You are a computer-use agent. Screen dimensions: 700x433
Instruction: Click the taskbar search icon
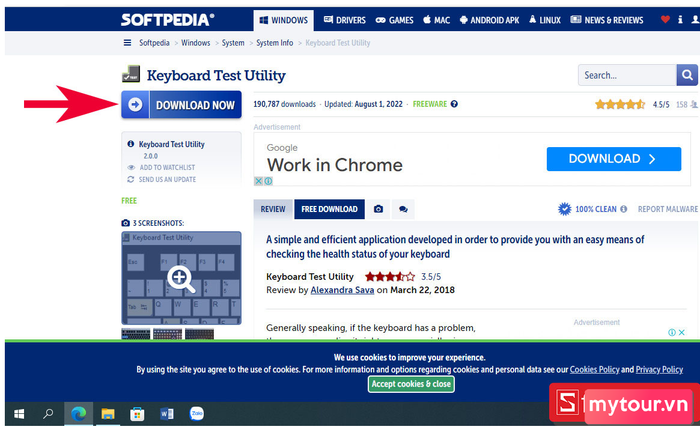(x=48, y=414)
